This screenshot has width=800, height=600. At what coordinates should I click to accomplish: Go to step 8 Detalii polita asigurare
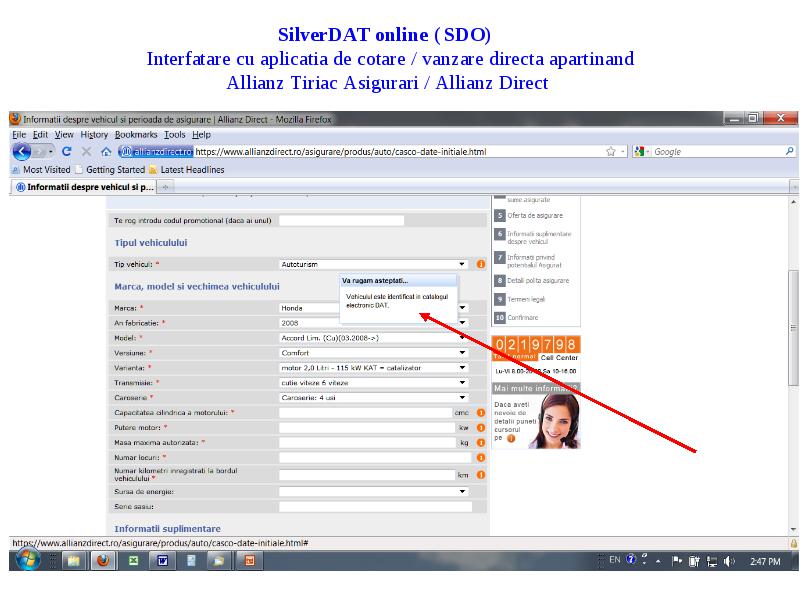pyautogui.click(x=532, y=281)
